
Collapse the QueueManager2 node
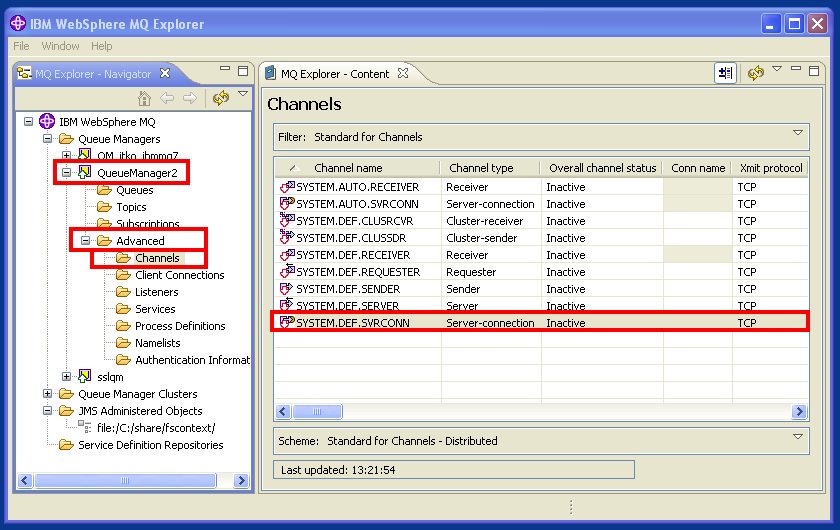(x=66, y=173)
